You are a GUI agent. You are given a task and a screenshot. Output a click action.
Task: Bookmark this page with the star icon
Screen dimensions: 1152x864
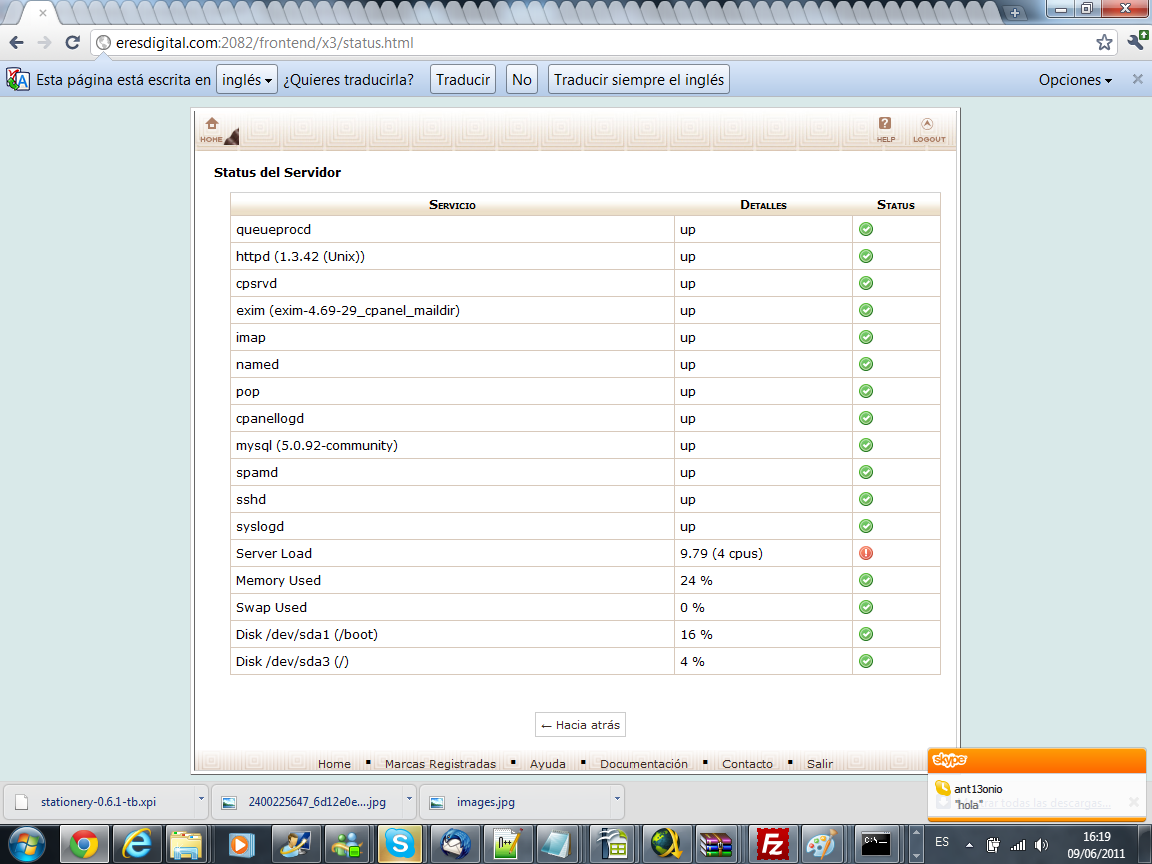[1104, 43]
